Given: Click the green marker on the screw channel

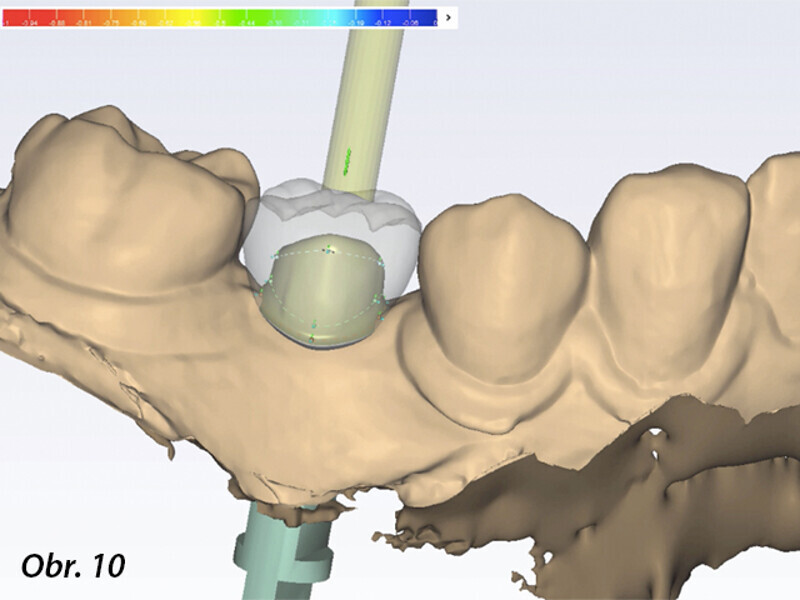Looking at the screenshot, I should (x=349, y=160).
